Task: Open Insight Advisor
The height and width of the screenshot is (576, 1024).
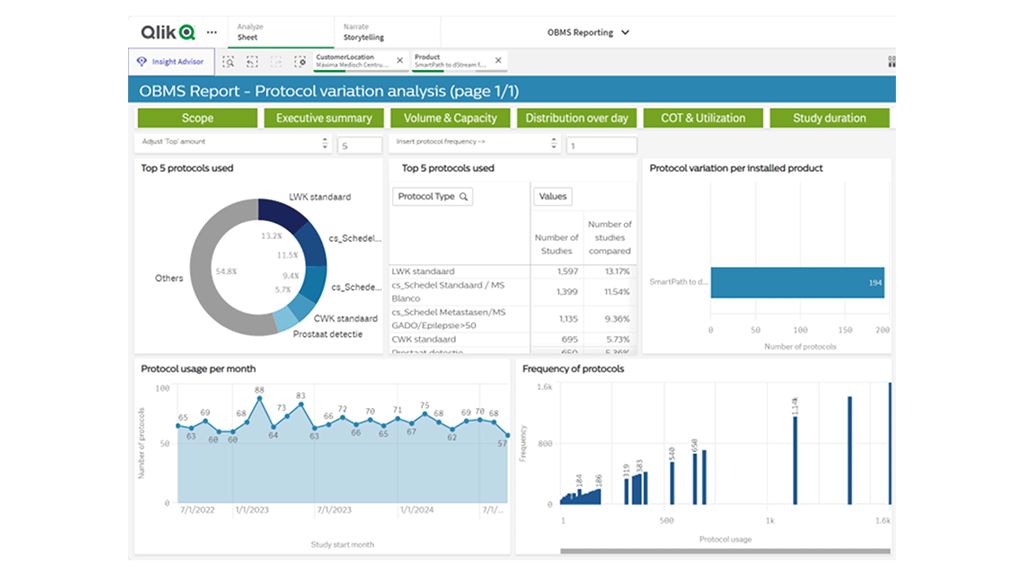Action: click(x=170, y=61)
